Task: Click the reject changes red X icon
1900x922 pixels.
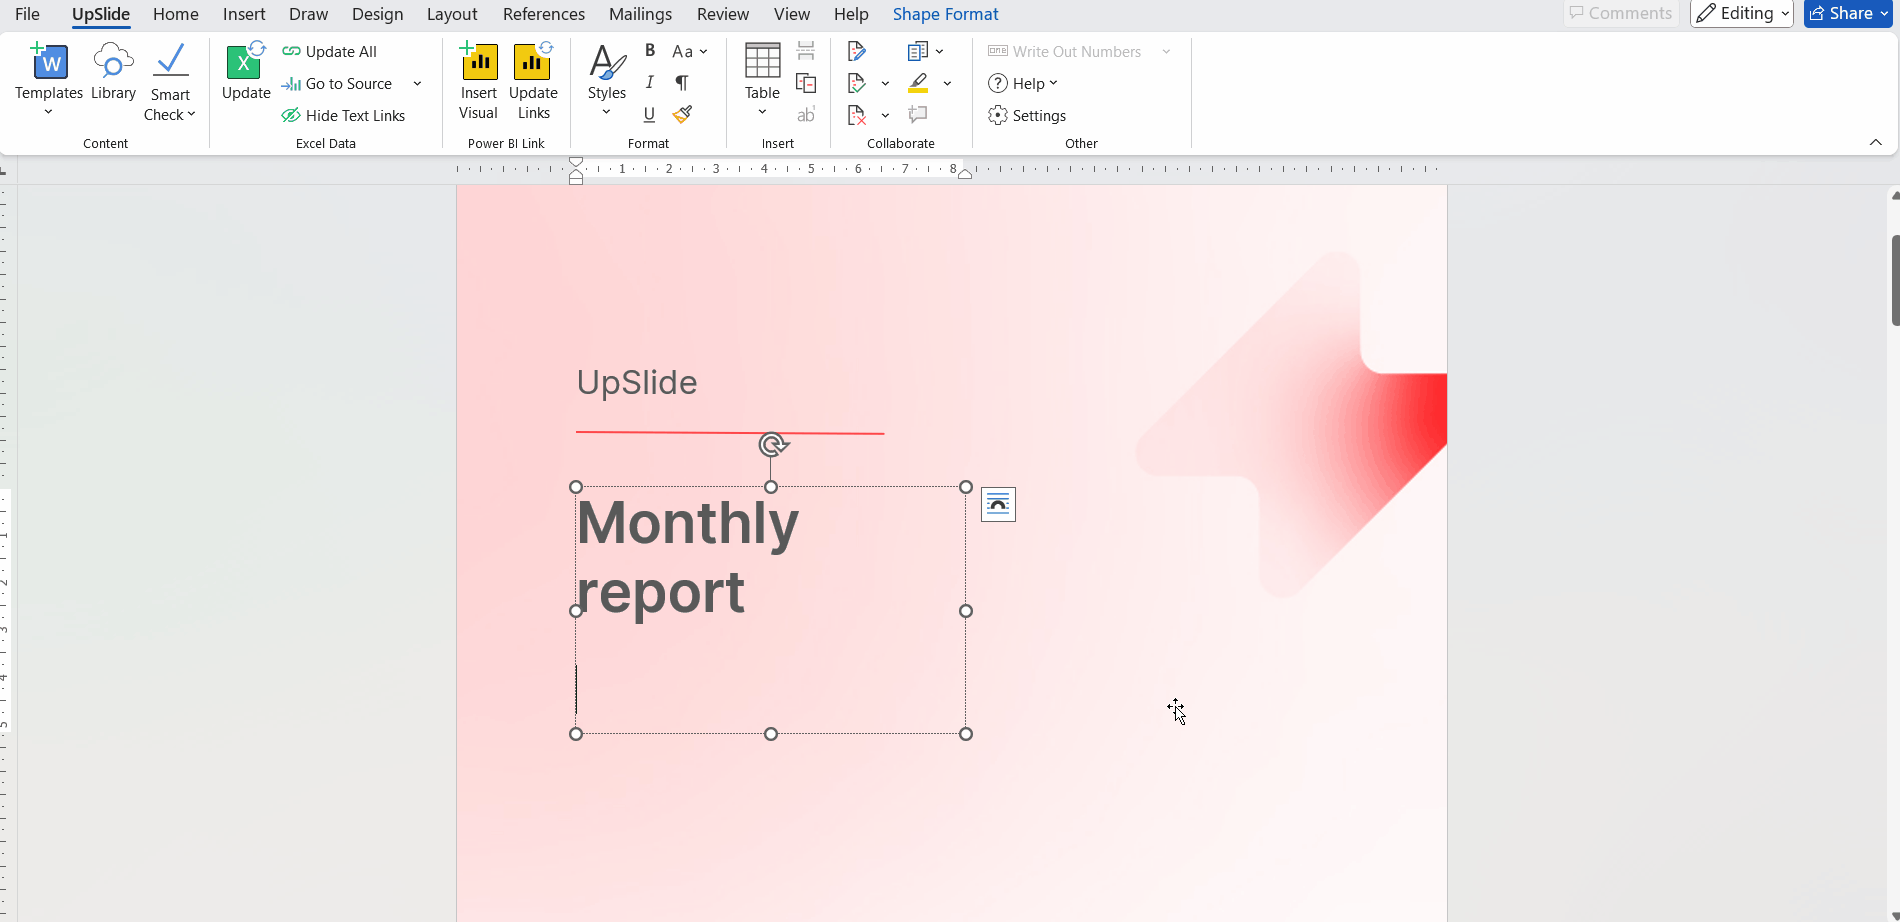Action: pyautogui.click(x=857, y=115)
